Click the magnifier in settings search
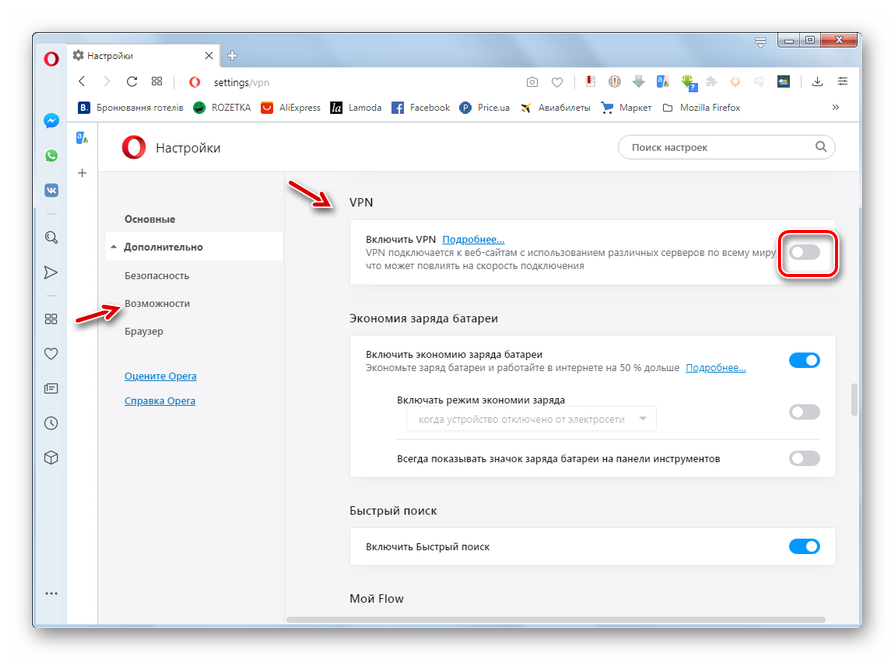This screenshot has width=895, height=661. pos(821,147)
